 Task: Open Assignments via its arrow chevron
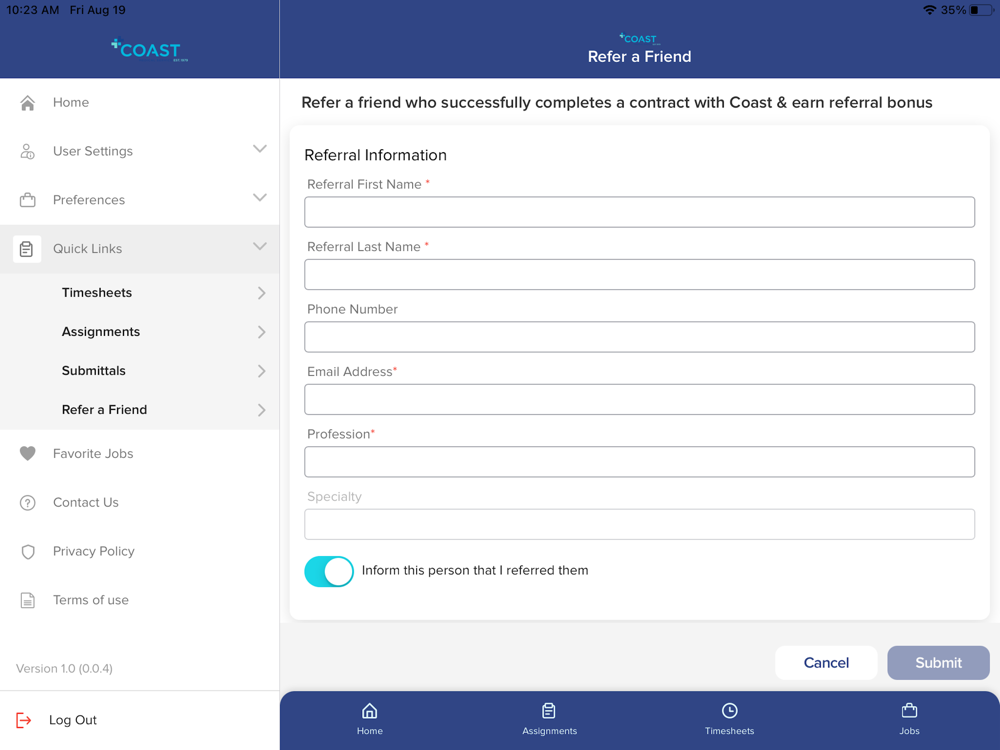(x=261, y=332)
